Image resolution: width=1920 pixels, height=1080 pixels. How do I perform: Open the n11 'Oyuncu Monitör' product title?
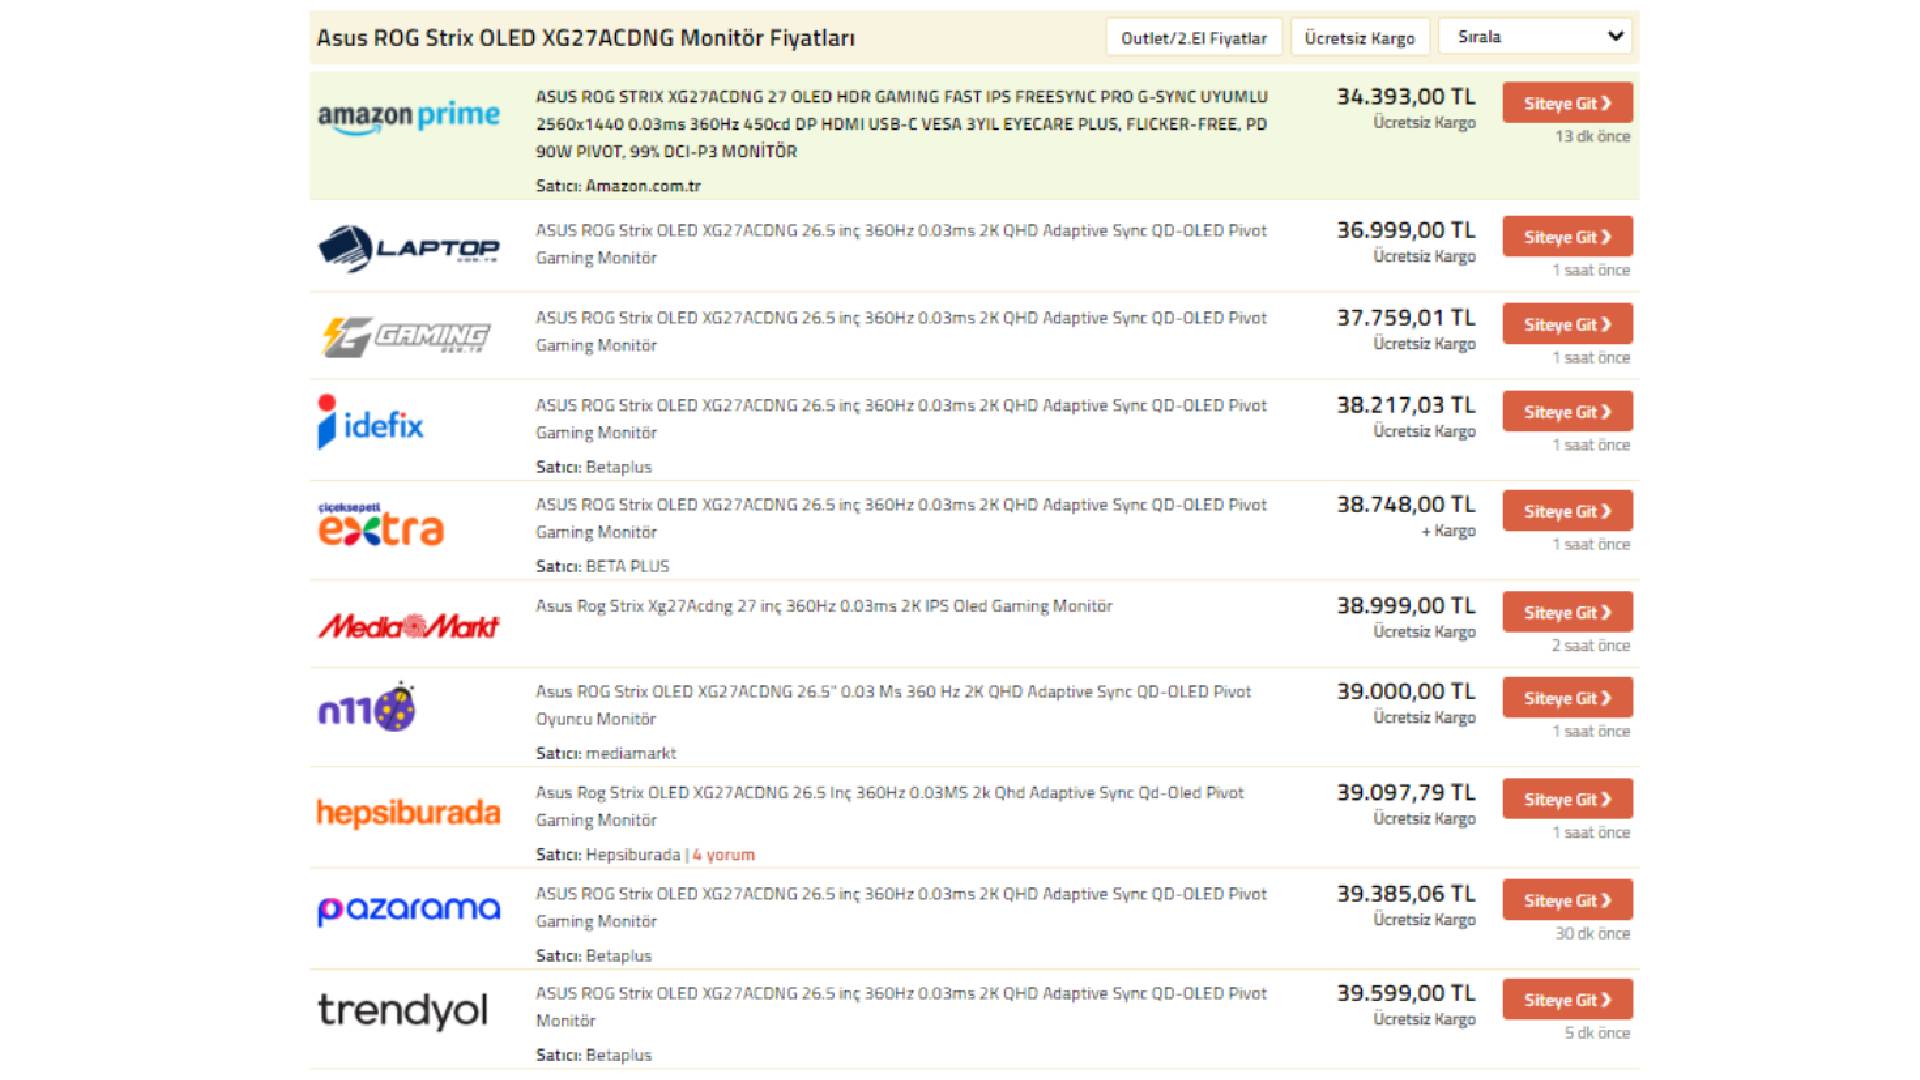point(893,705)
